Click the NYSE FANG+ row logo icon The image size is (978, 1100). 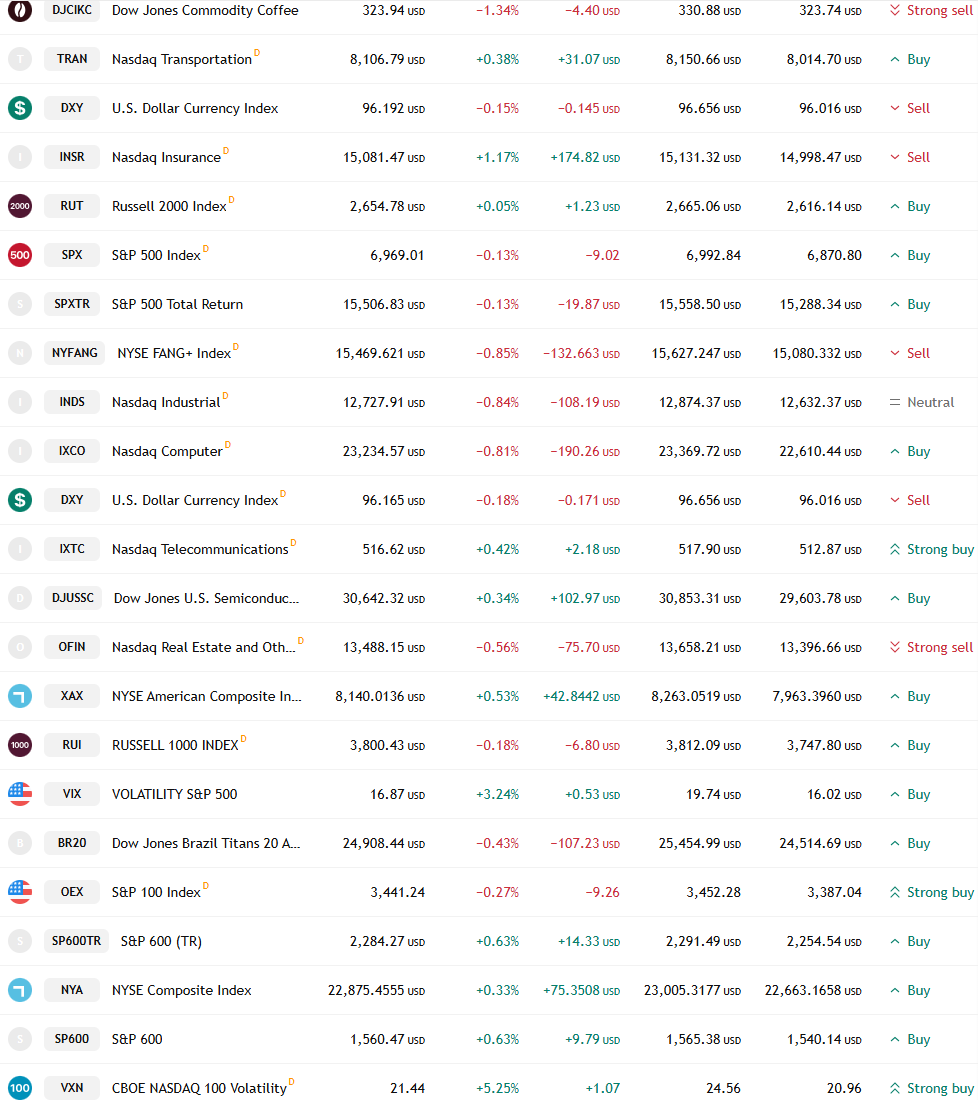(x=20, y=353)
